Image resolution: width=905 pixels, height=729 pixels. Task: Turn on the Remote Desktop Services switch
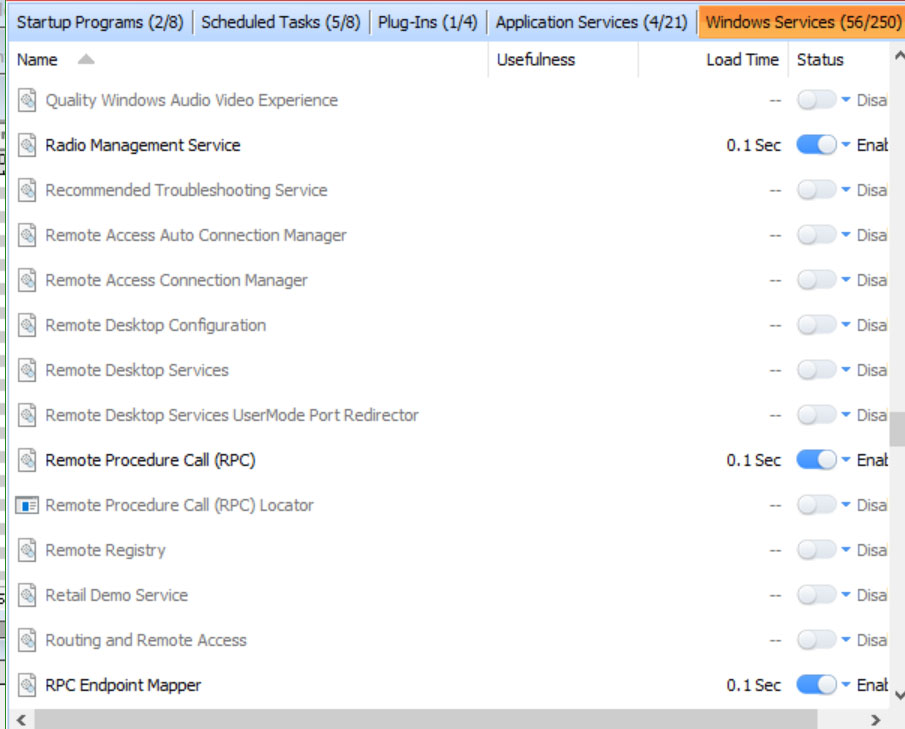pos(816,370)
